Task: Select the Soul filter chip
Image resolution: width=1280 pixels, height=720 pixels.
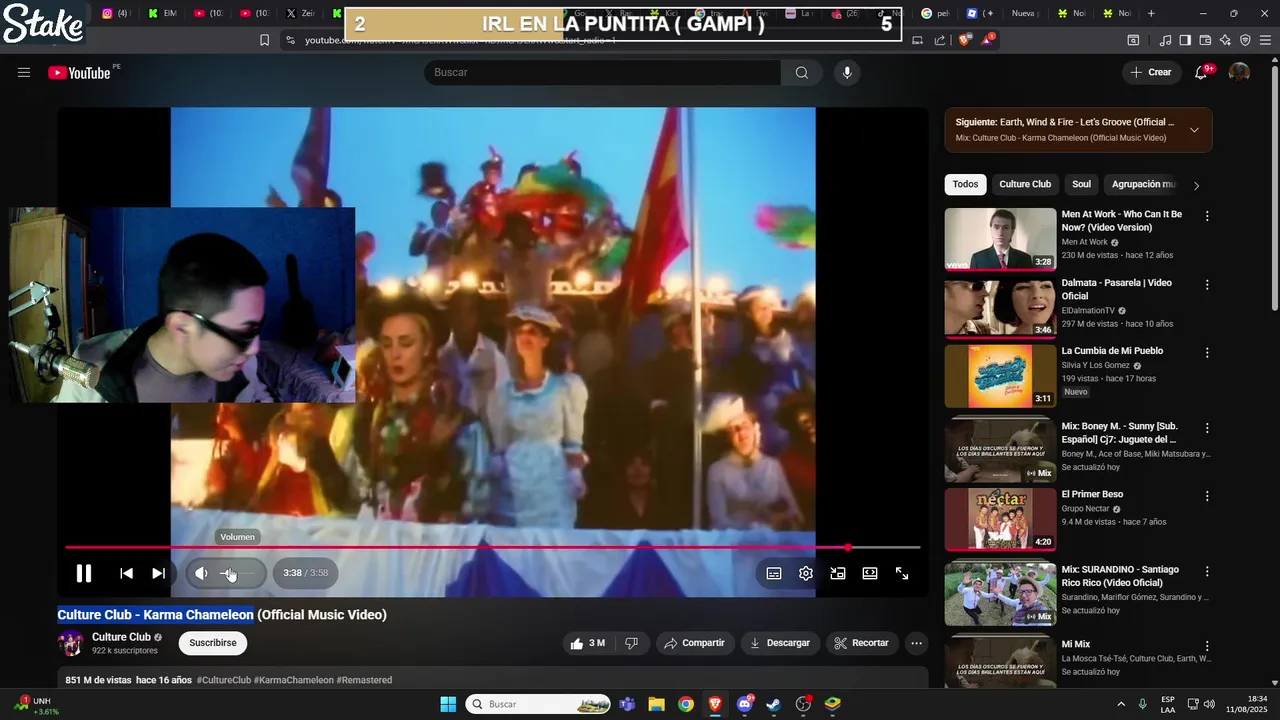Action: (1081, 184)
